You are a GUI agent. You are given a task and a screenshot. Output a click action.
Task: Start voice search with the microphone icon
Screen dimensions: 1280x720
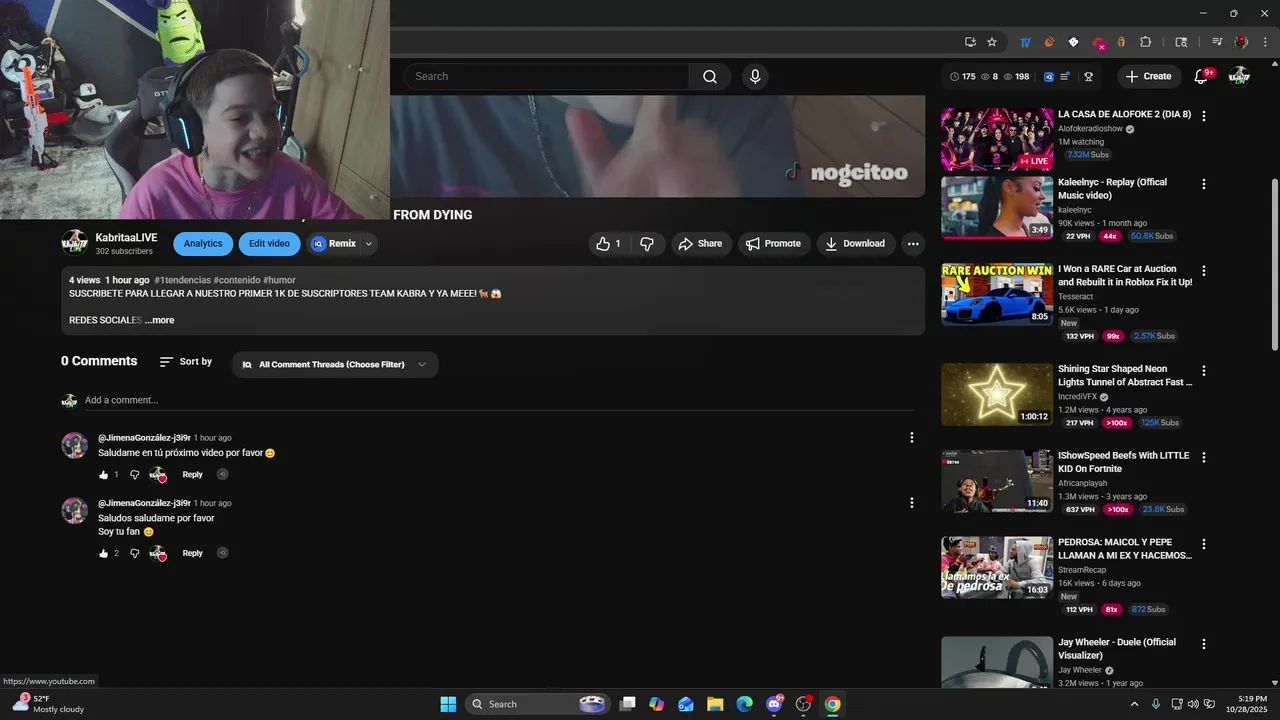755,76
